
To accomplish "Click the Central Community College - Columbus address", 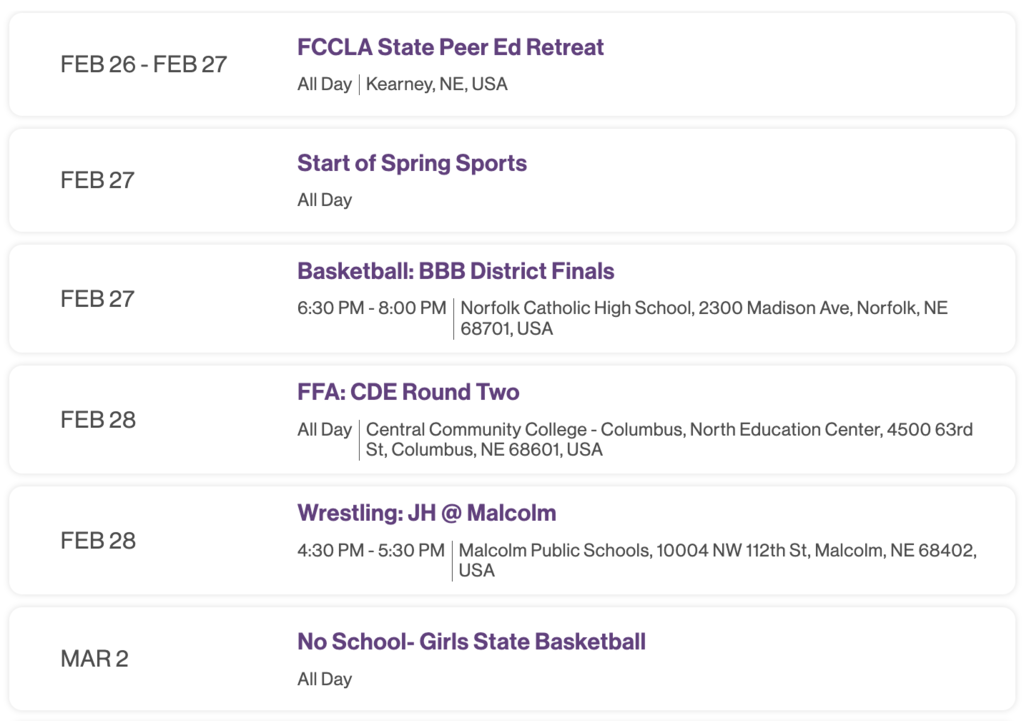I will pos(669,440).
